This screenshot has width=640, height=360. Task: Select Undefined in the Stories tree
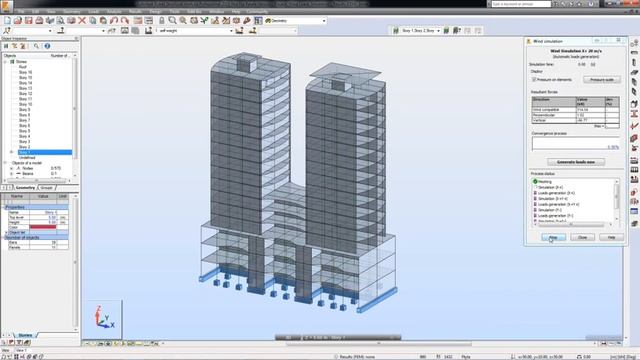(x=27, y=158)
